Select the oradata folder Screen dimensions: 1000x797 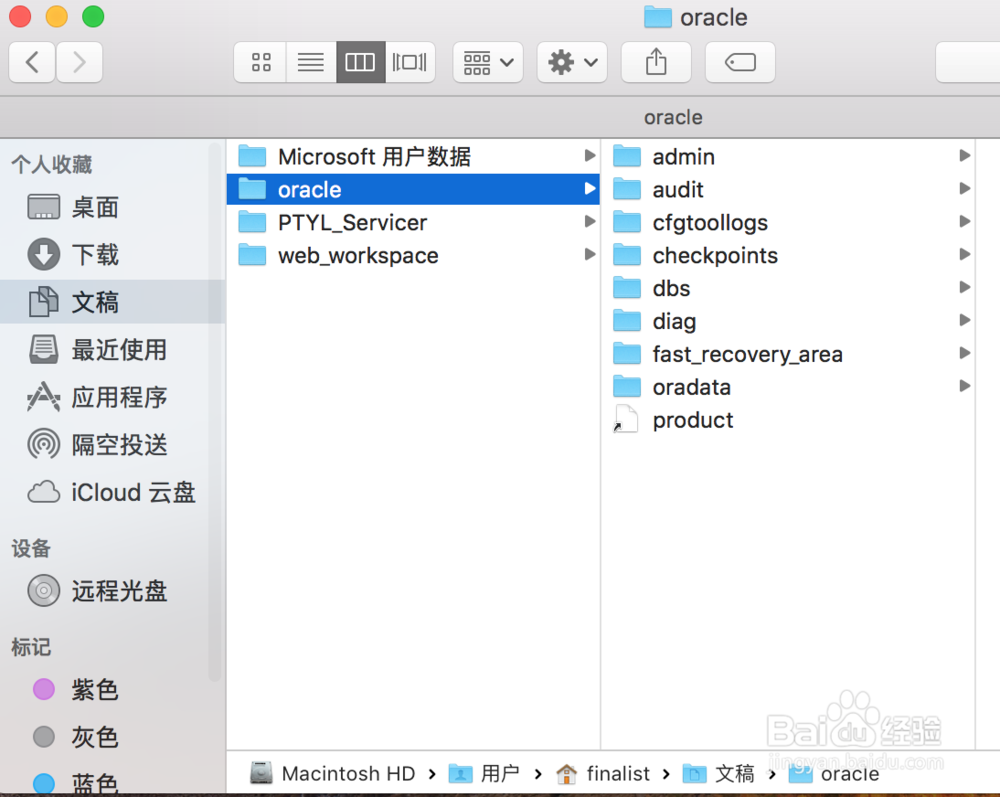click(x=788, y=387)
